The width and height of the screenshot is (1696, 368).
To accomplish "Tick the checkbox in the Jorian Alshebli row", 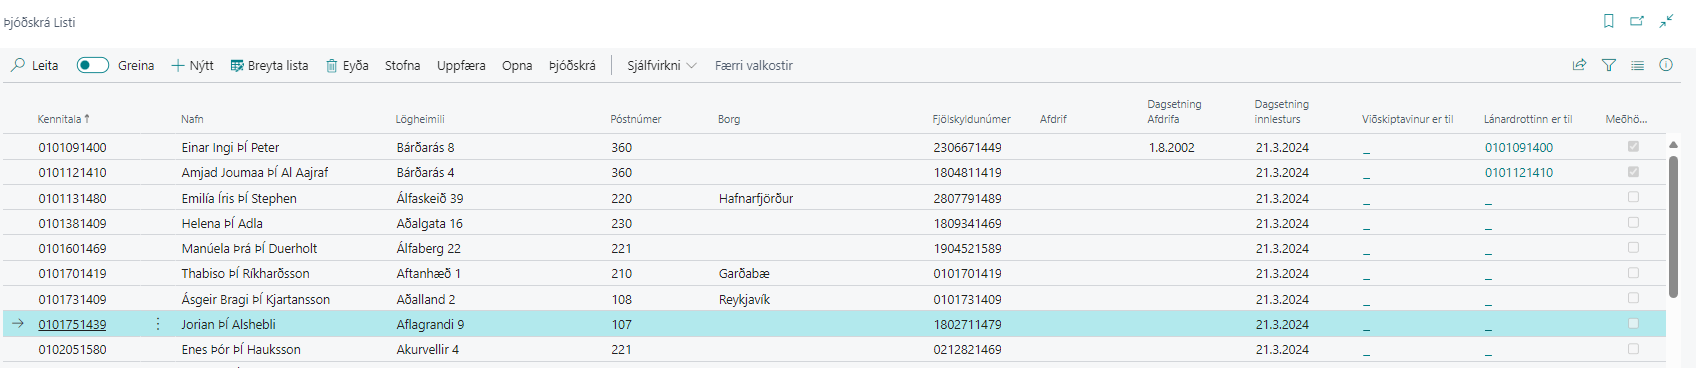I will tap(1633, 324).
